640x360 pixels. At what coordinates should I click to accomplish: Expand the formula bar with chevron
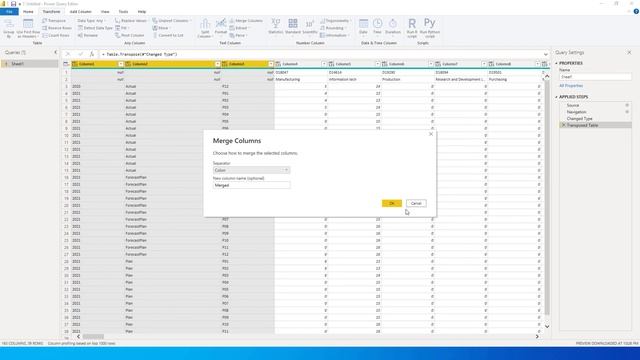(x=546, y=54)
